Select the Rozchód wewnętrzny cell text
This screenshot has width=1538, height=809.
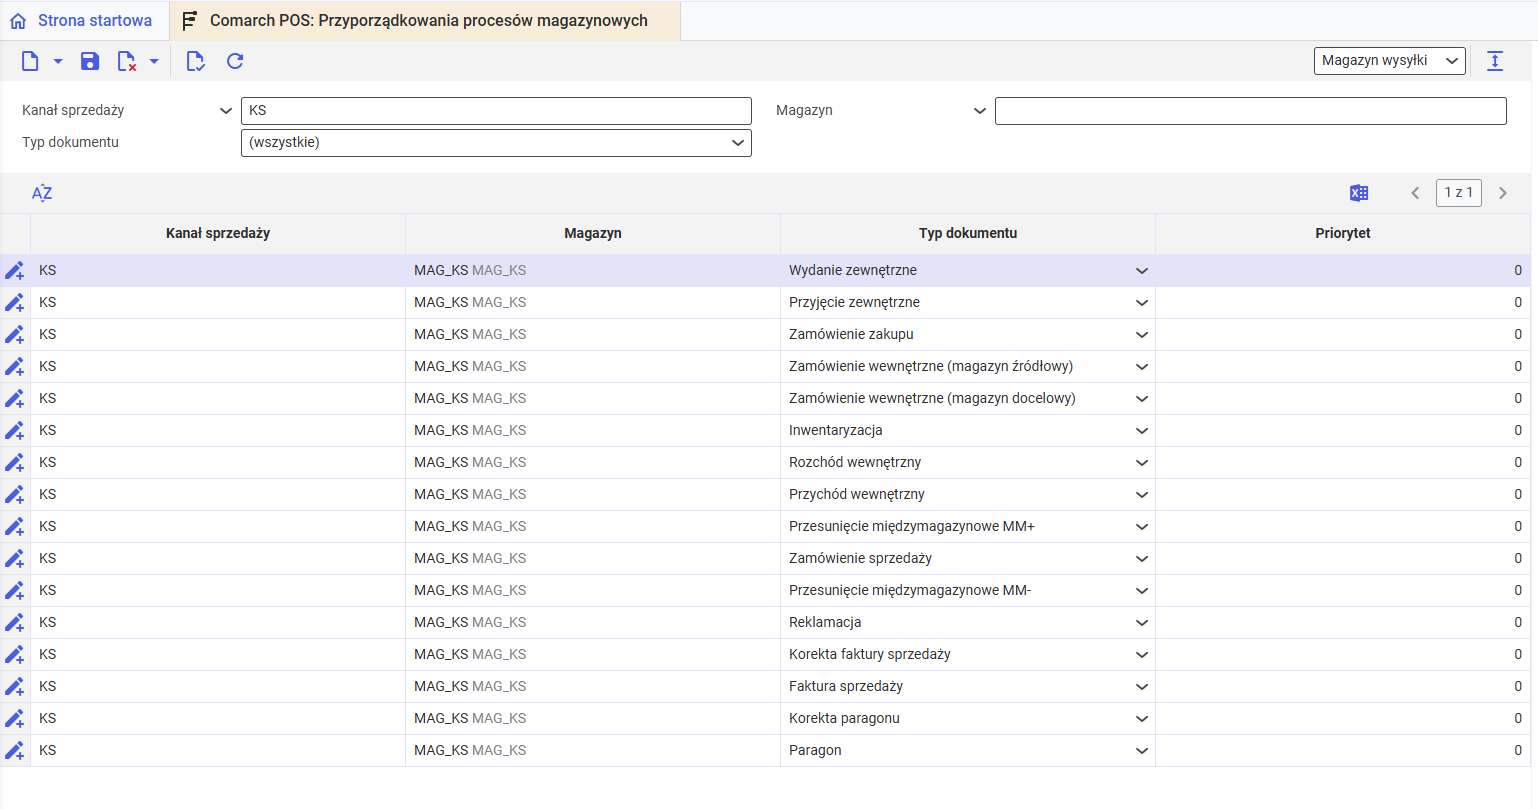855,462
